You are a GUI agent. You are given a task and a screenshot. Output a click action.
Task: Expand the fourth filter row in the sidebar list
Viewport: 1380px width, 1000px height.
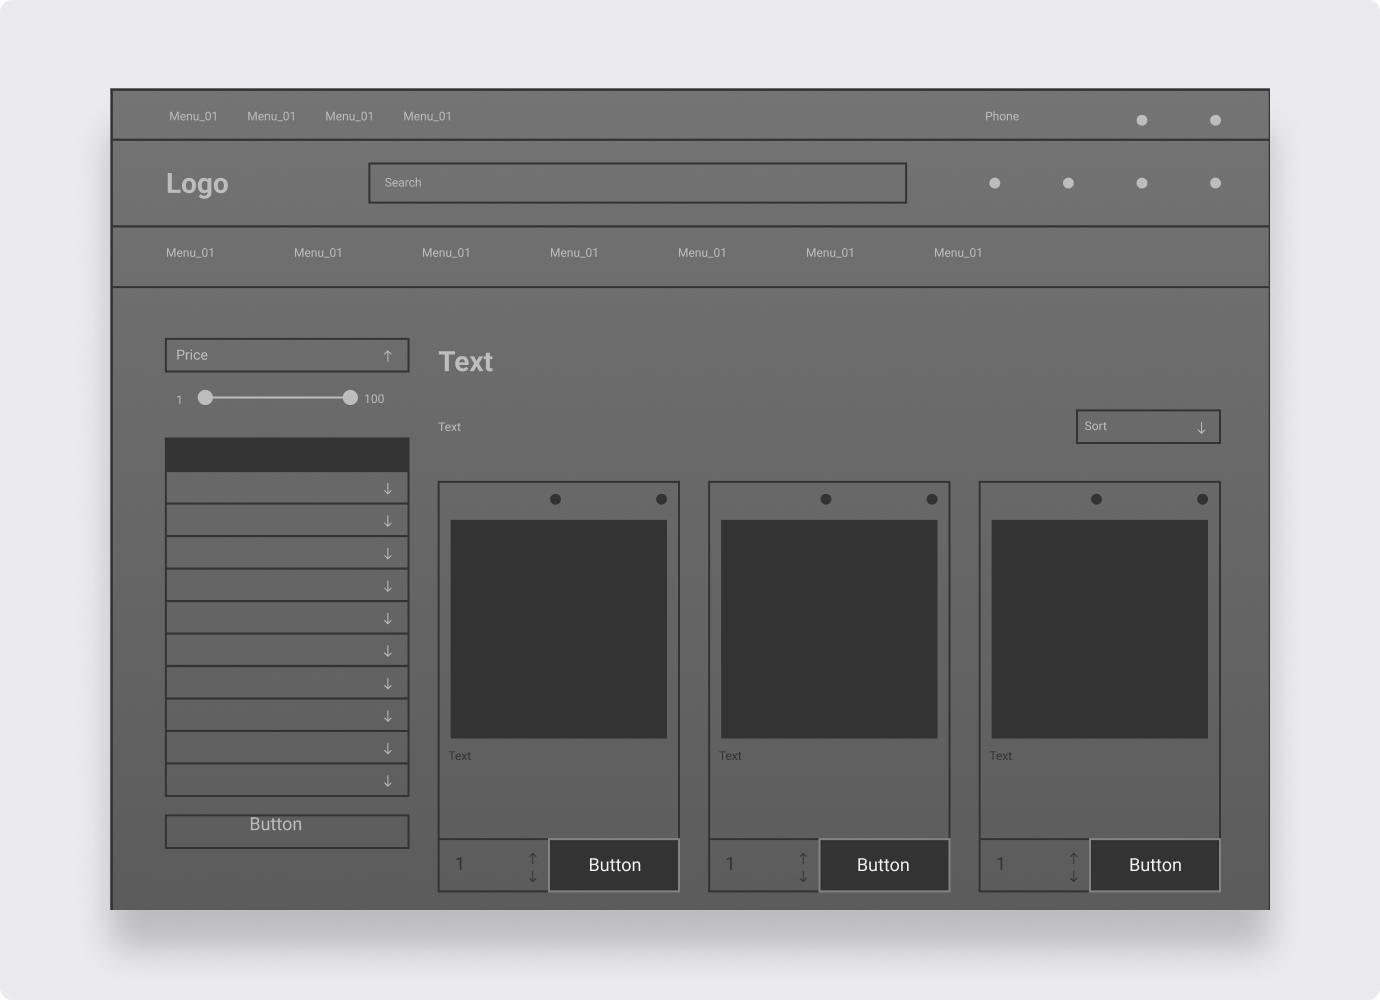point(287,585)
